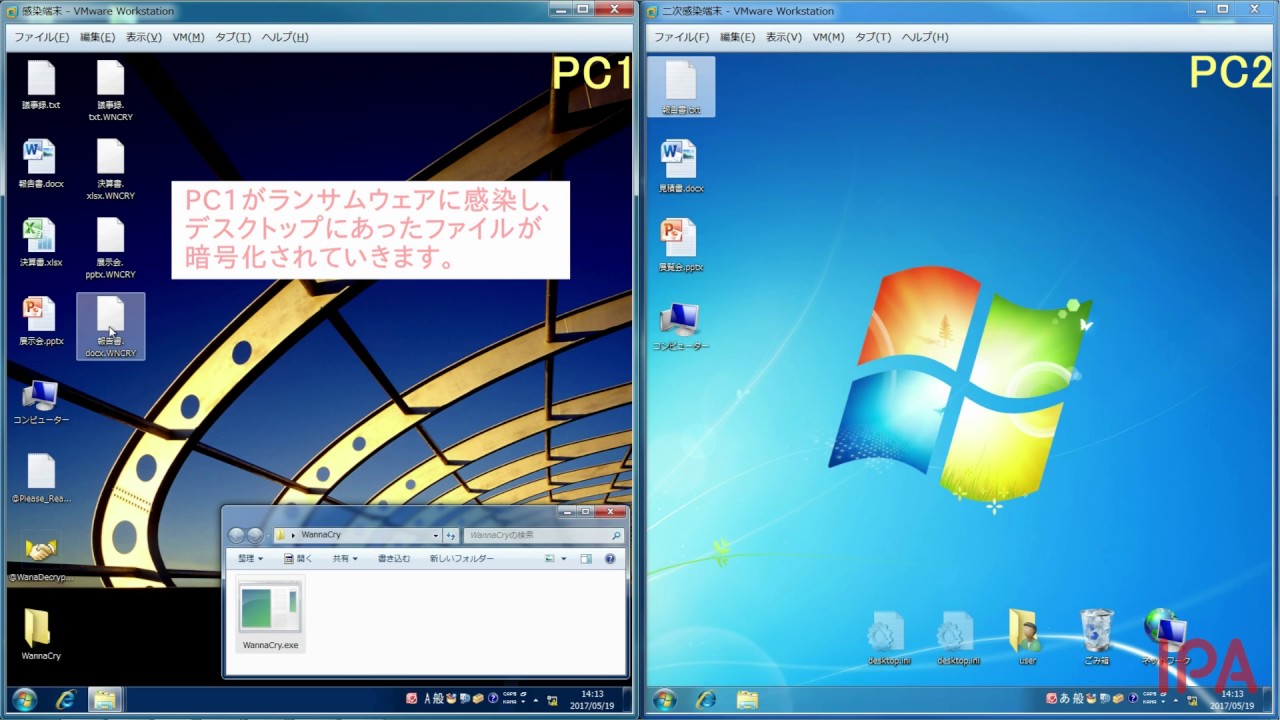Image resolution: width=1280 pixels, height=720 pixels.
Task: Launch Internet Explorer from PC2 taskbar
Action: pos(707,699)
